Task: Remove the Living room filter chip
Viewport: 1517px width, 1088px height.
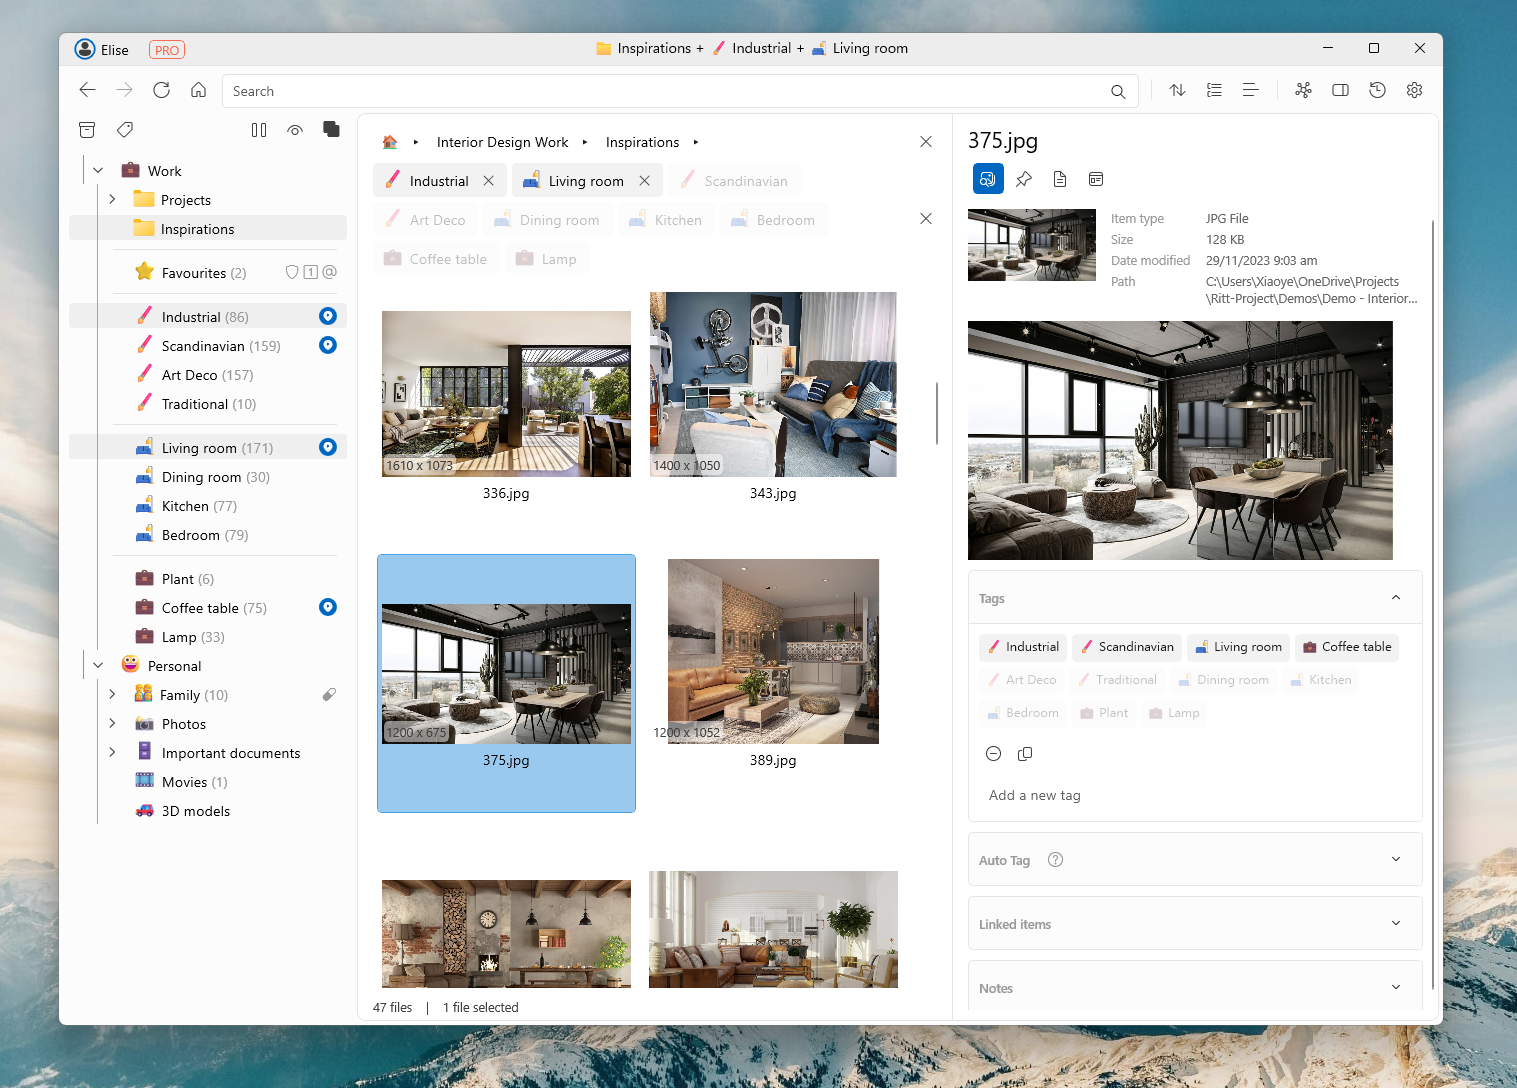Action: point(644,180)
